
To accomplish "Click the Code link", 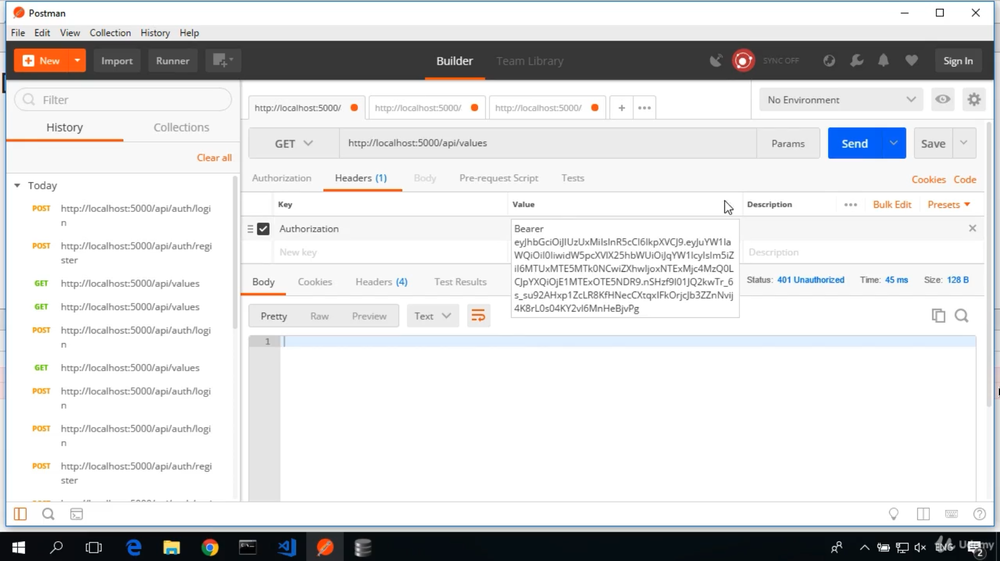I will (x=965, y=180).
